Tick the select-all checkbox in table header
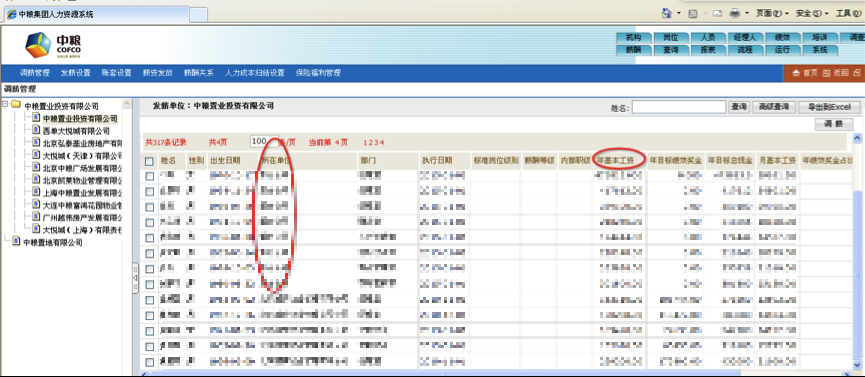This screenshot has width=865, height=377. pyautogui.click(x=149, y=162)
